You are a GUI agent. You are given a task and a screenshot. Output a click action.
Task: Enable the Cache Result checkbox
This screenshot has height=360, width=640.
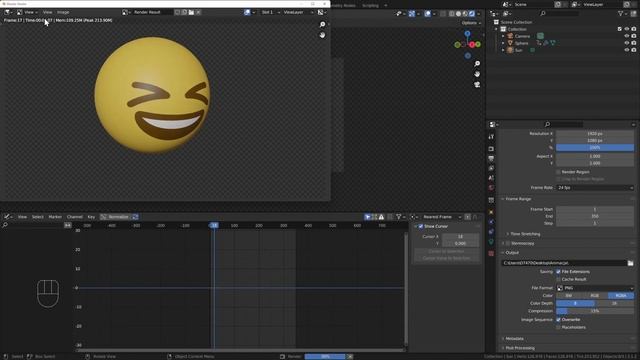pos(558,280)
